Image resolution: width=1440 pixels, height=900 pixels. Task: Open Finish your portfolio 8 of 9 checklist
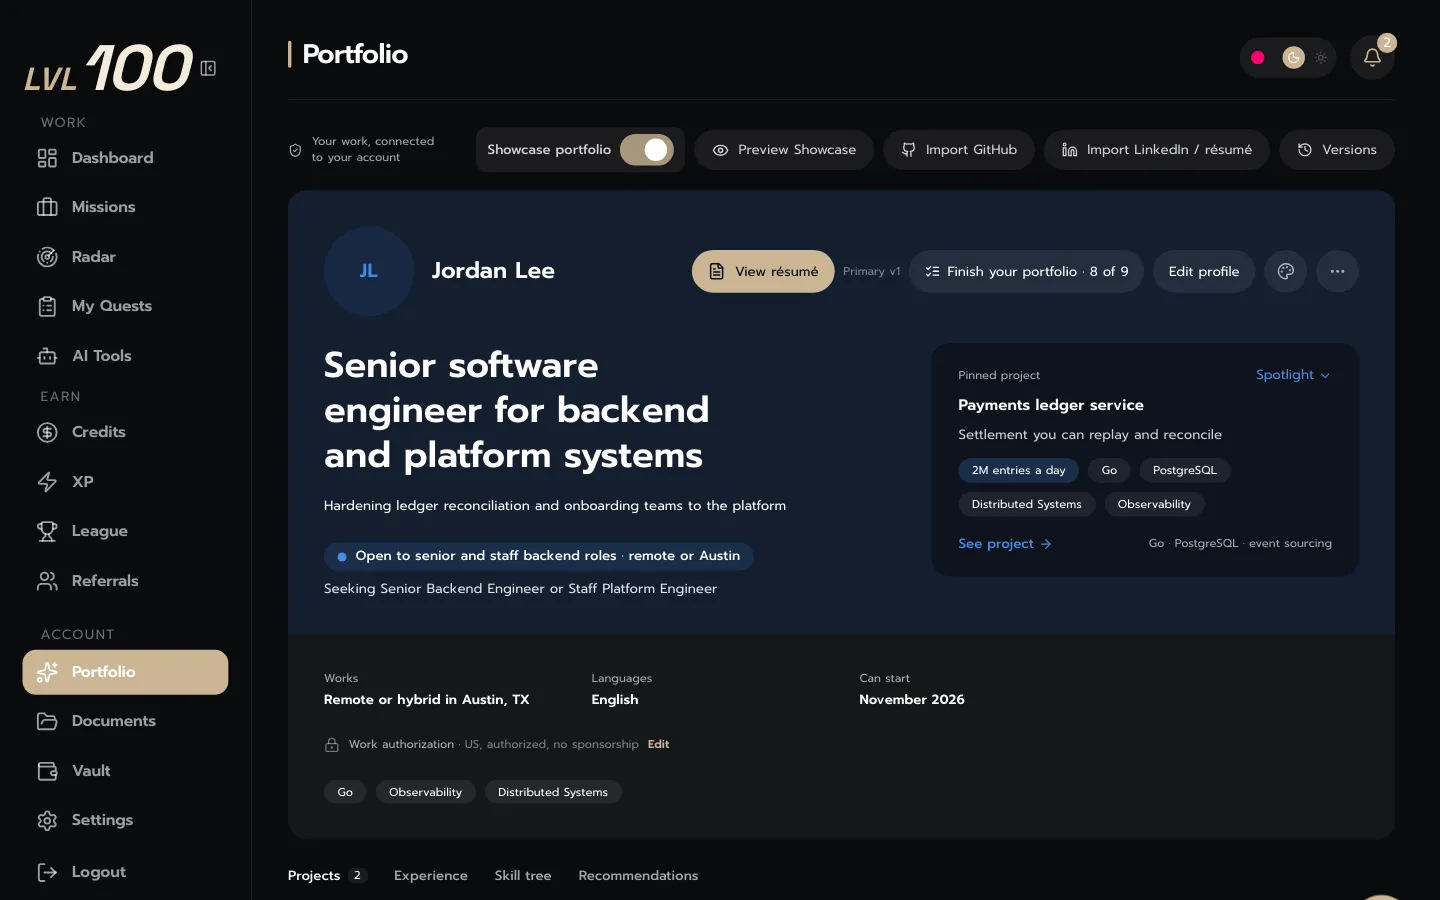pyautogui.click(x=1026, y=271)
